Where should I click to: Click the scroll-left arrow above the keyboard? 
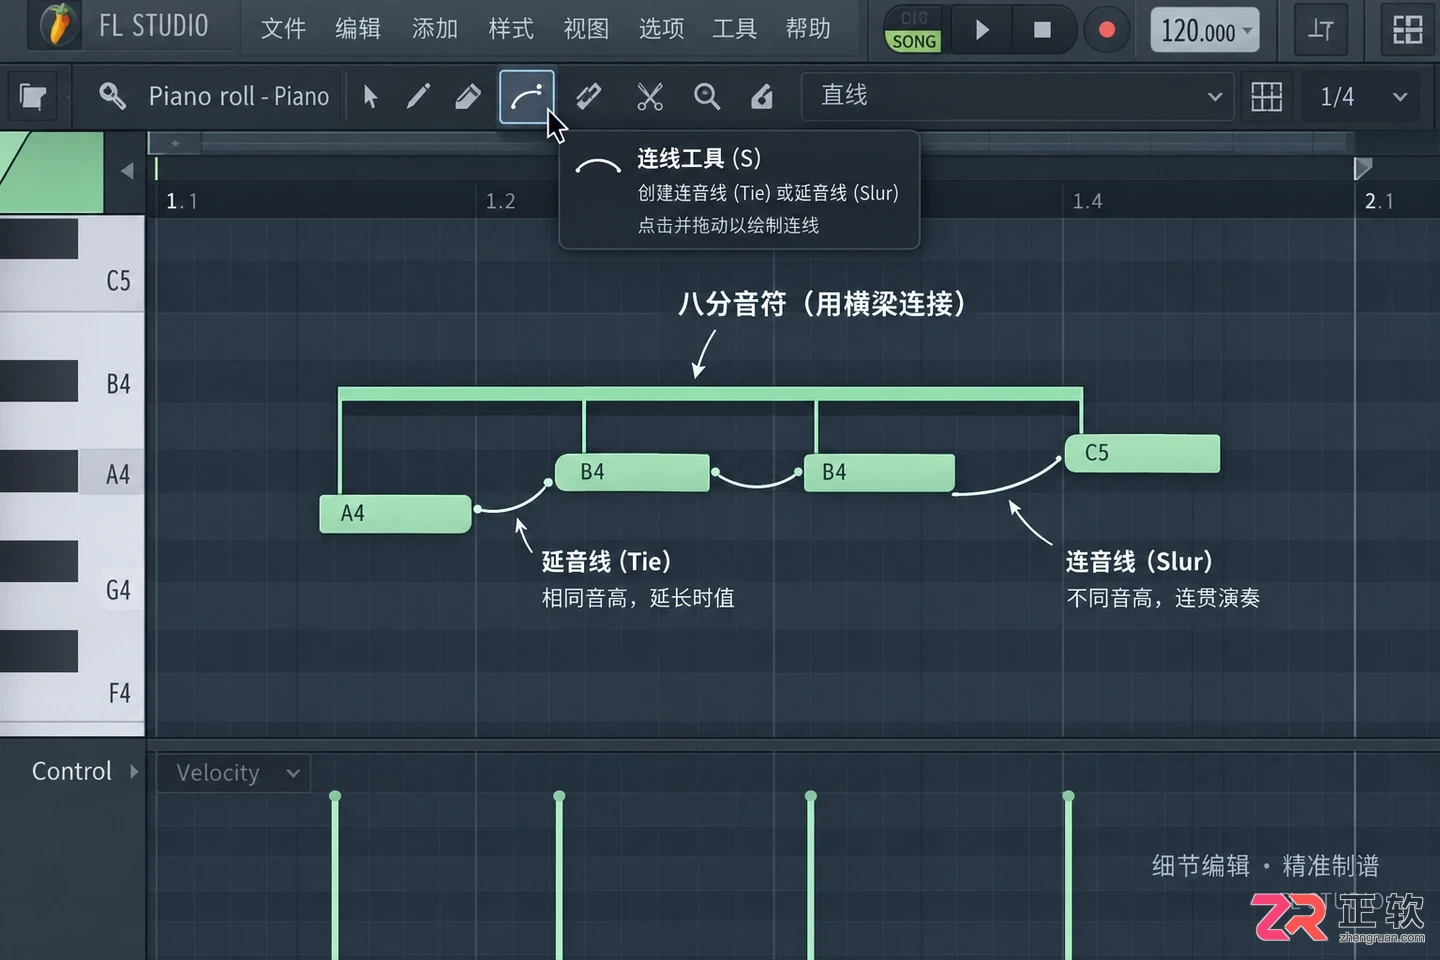pos(127,171)
